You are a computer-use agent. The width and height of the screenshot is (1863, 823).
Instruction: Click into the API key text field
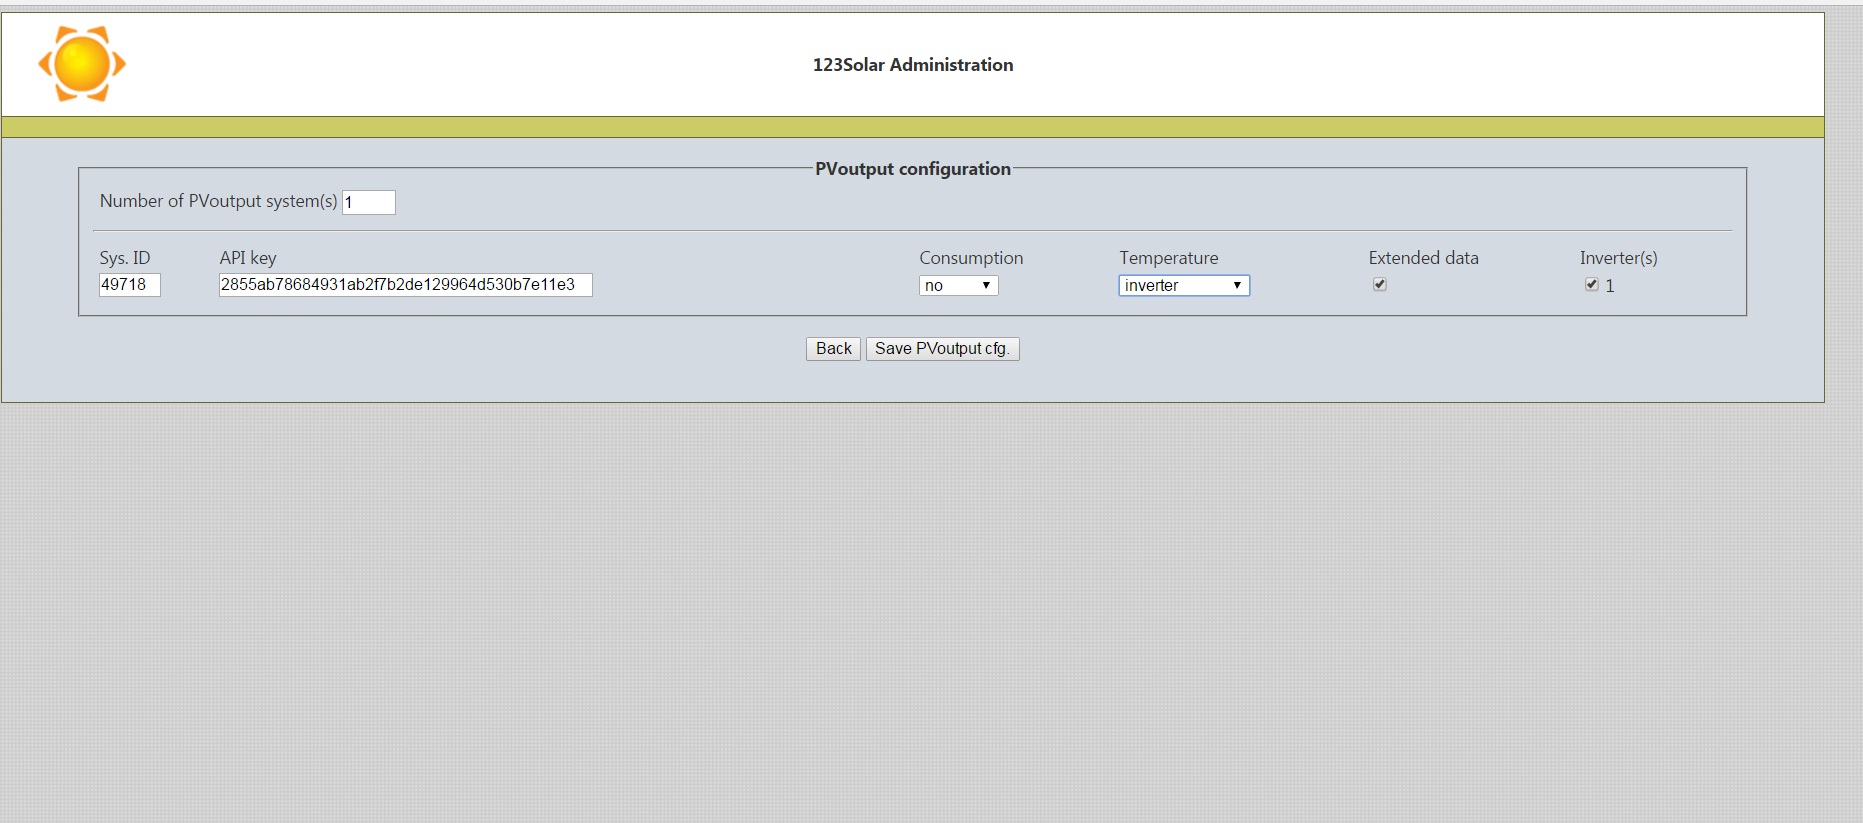[406, 285]
